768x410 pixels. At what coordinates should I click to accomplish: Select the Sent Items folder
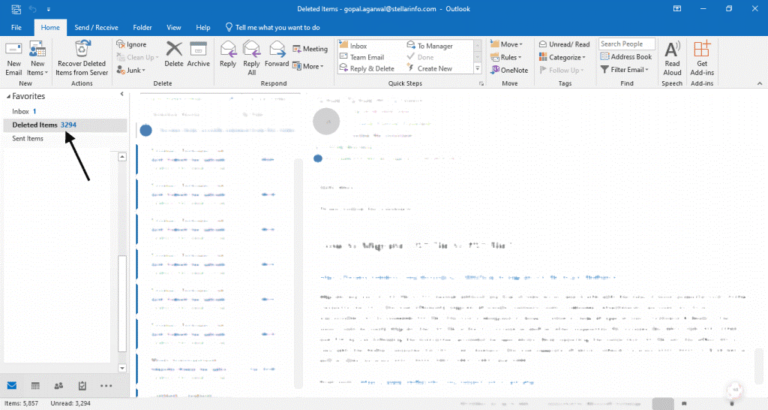click(x=64, y=139)
